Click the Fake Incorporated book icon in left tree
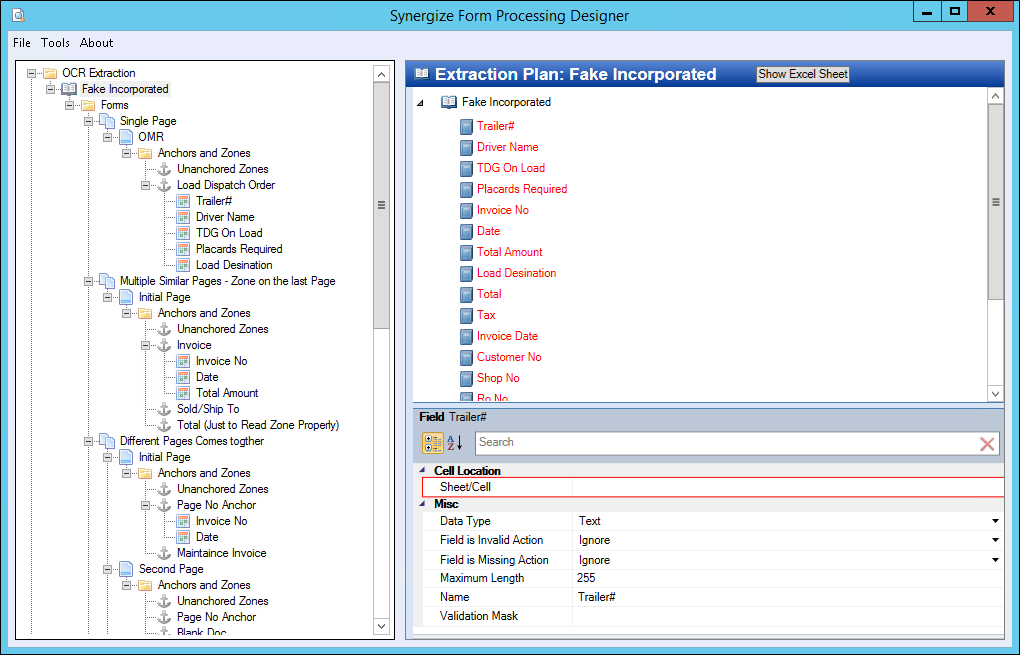The width and height of the screenshot is (1020, 655). 69,89
